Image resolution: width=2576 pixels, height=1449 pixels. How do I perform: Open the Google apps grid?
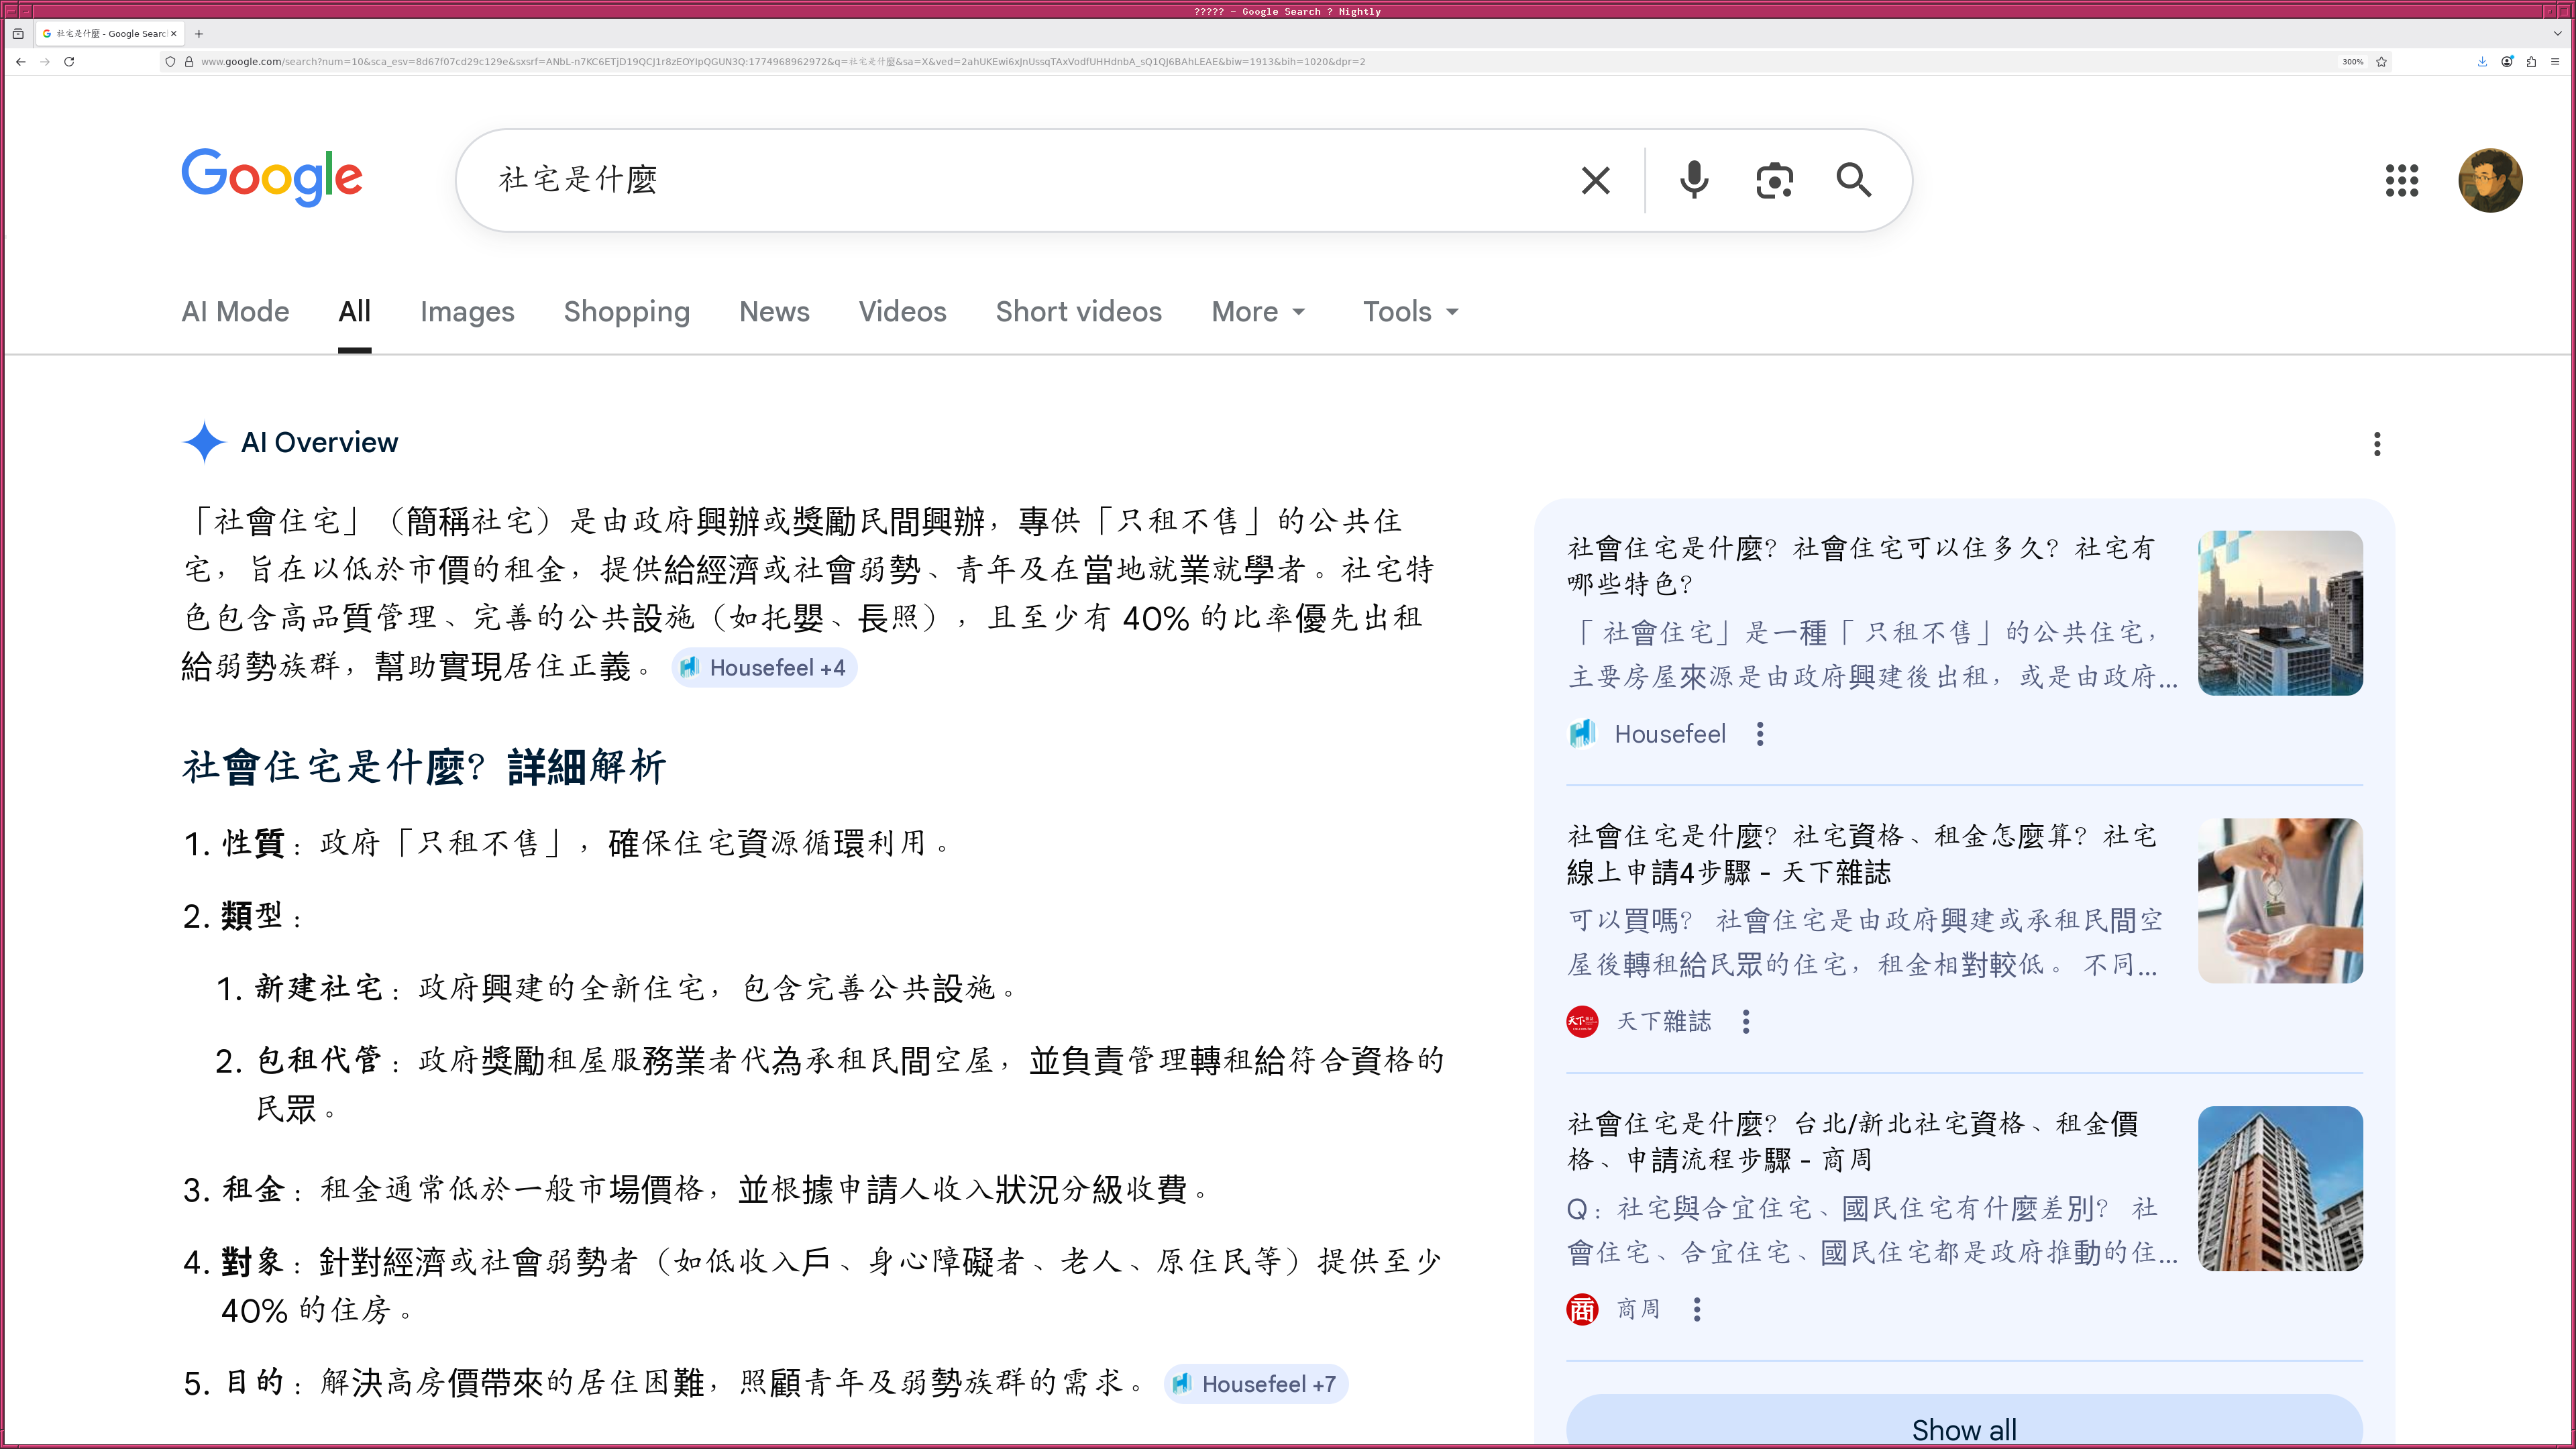pyautogui.click(x=2402, y=180)
